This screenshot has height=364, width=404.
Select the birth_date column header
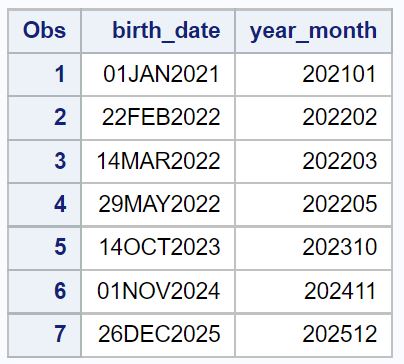point(158,31)
